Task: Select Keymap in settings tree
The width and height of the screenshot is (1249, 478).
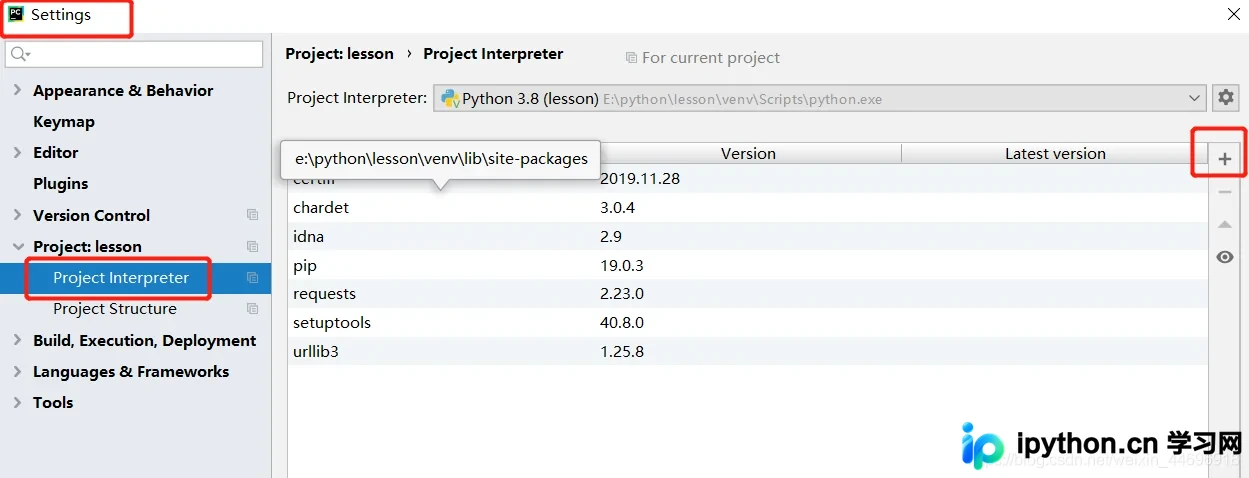Action: point(64,121)
